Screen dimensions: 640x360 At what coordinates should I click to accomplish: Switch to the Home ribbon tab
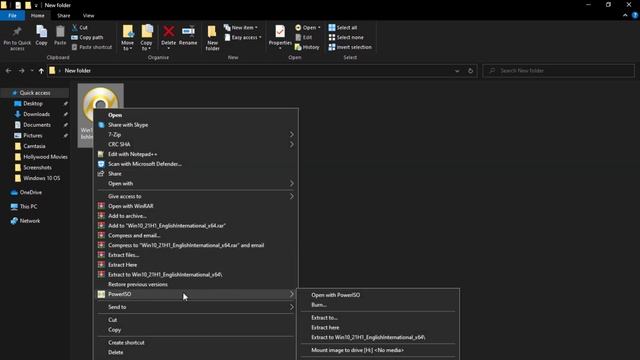[38, 16]
